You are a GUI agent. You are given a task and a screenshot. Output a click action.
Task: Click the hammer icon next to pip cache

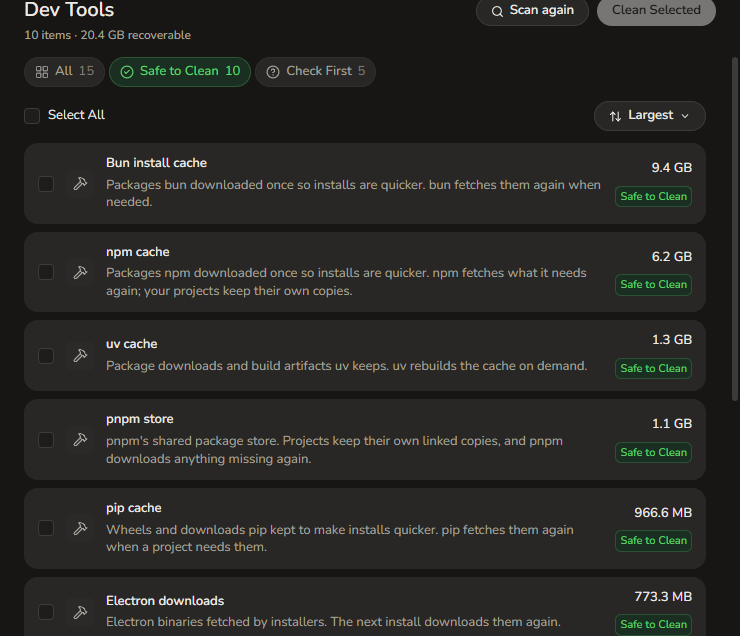tap(80, 528)
